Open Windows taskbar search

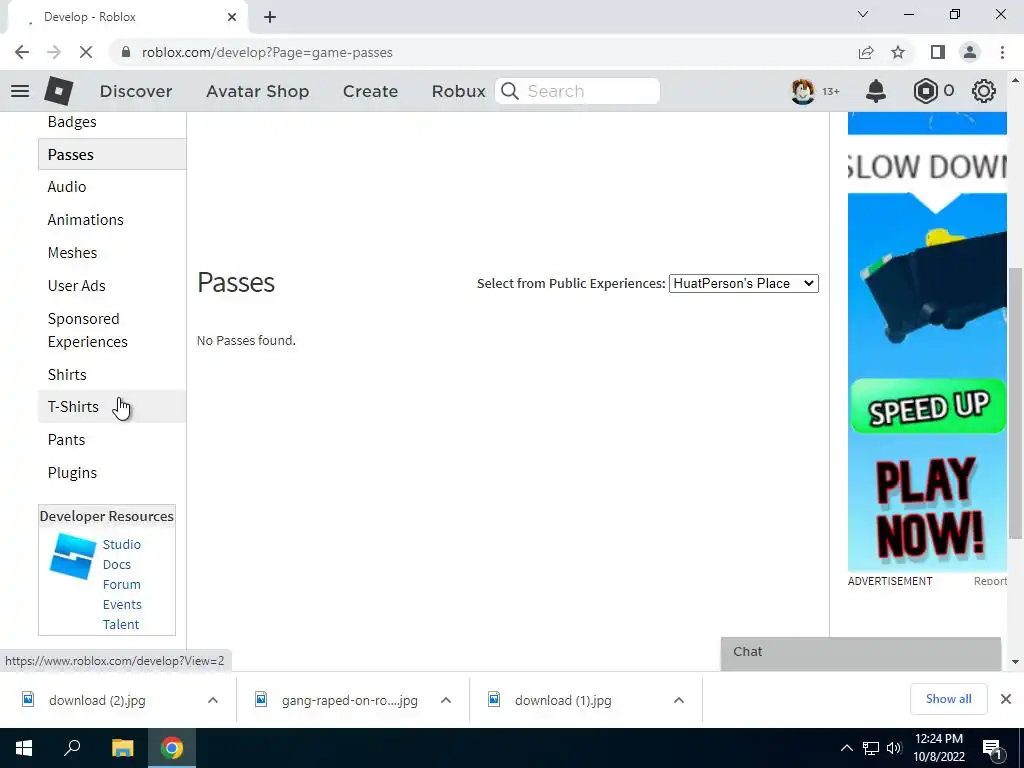(72, 748)
